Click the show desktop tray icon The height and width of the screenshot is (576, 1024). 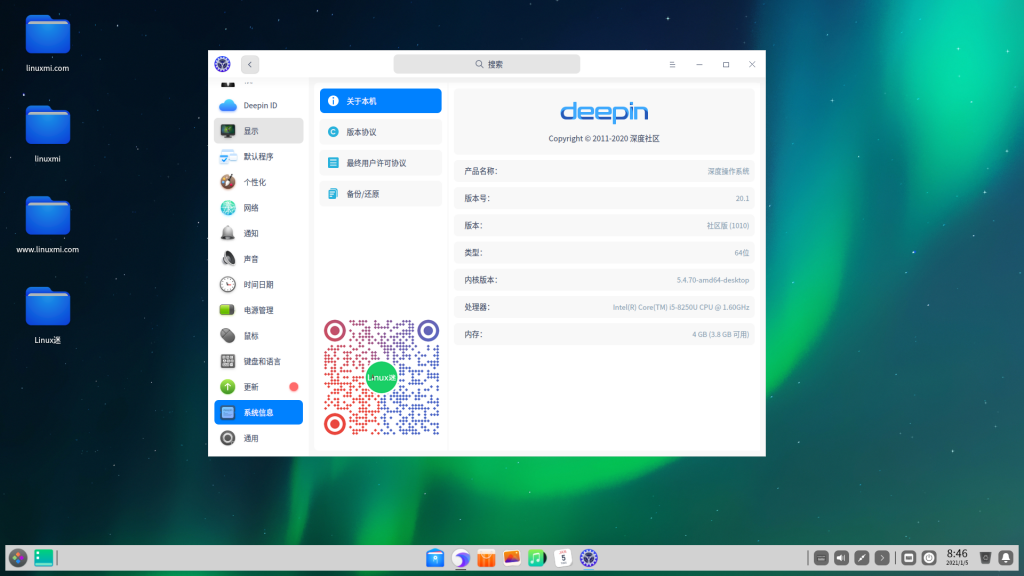tap(908, 558)
